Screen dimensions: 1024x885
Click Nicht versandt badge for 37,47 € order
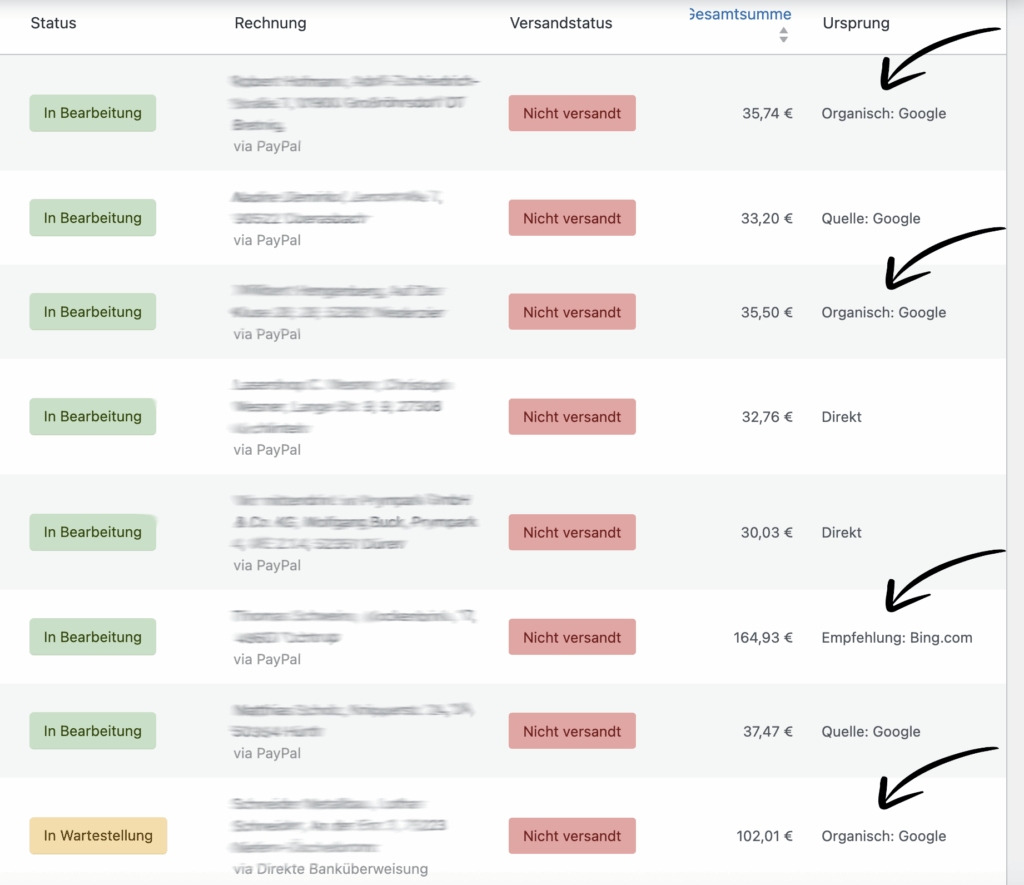tap(572, 732)
